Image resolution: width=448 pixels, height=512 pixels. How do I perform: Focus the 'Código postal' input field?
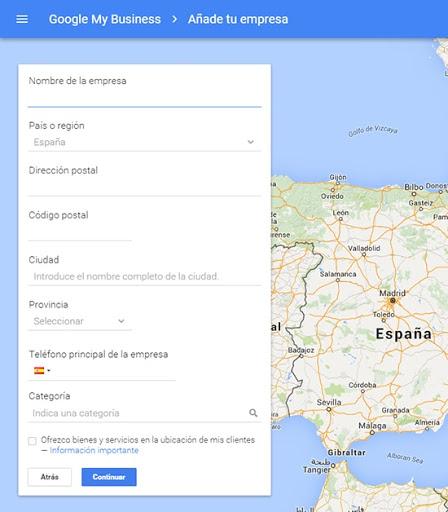(x=80, y=232)
